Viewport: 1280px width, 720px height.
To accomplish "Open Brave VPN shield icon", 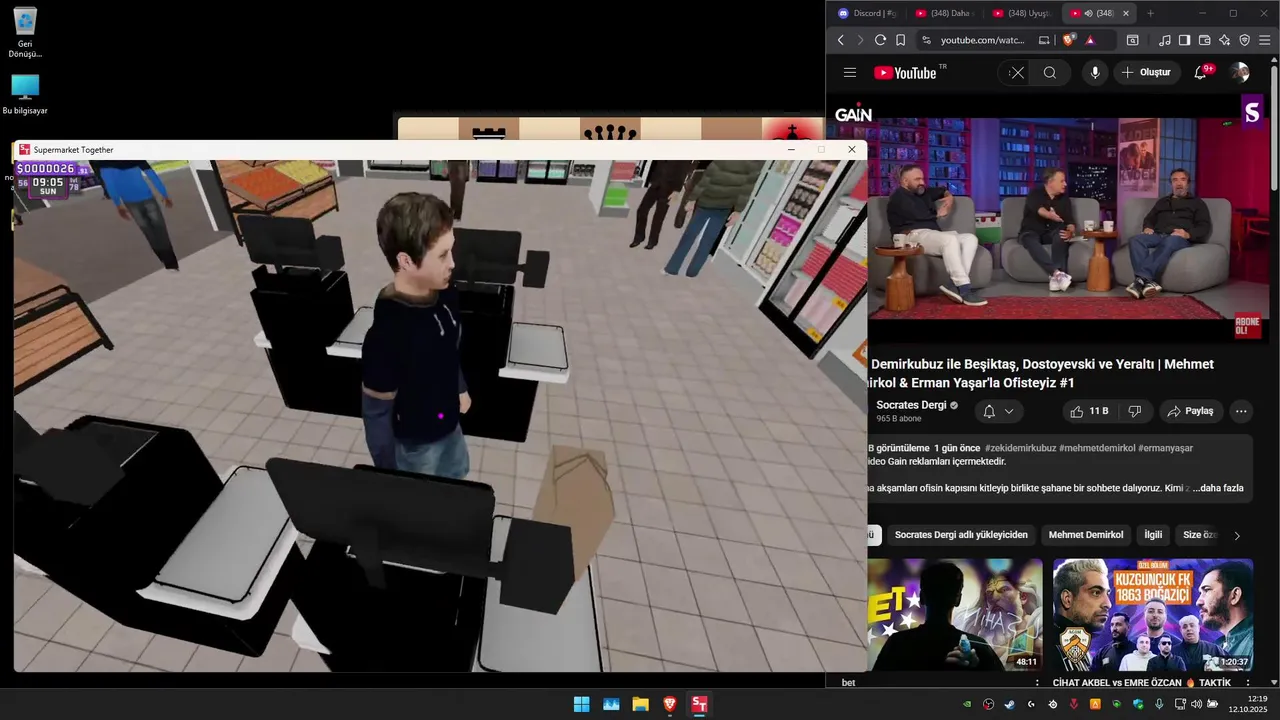I will [1245, 40].
